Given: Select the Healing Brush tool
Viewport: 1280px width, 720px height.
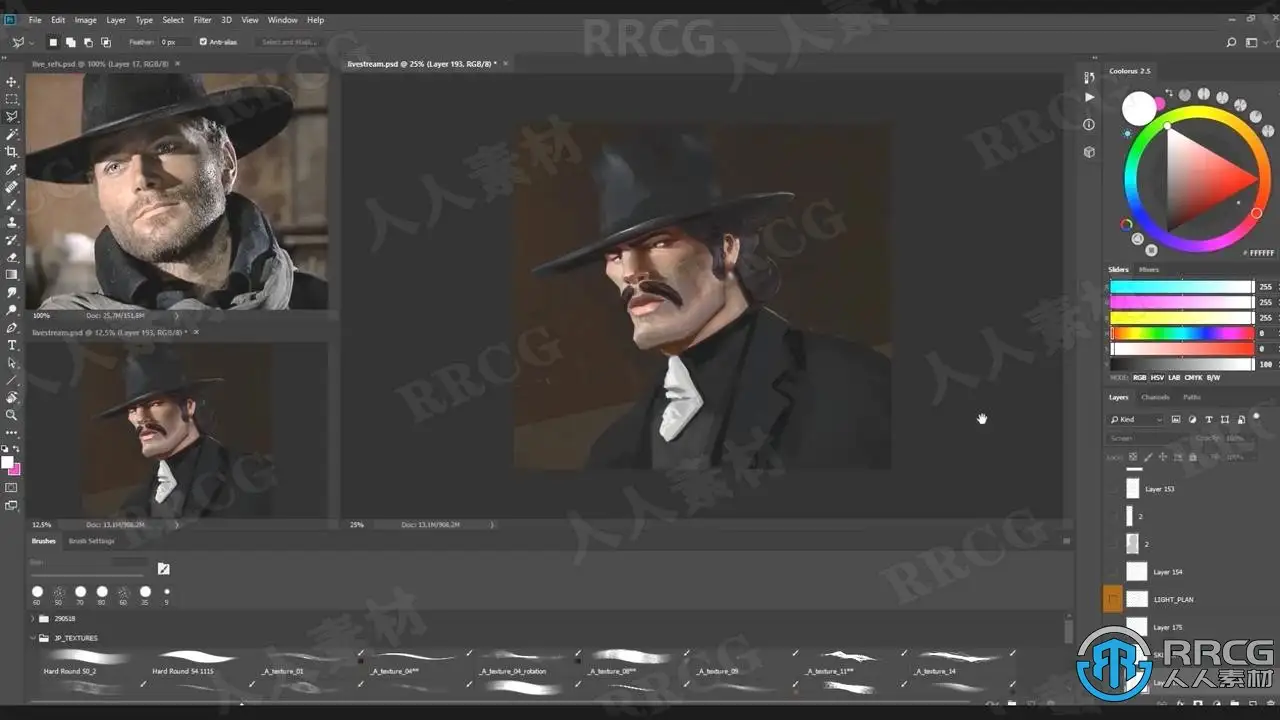Looking at the screenshot, I should [12, 187].
